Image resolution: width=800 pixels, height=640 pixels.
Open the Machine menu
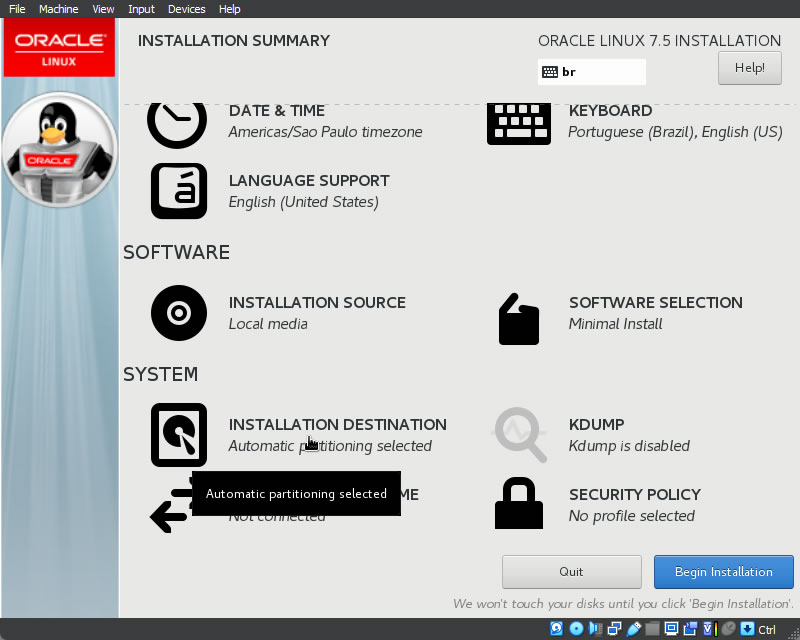pyautogui.click(x=59, y=9)
